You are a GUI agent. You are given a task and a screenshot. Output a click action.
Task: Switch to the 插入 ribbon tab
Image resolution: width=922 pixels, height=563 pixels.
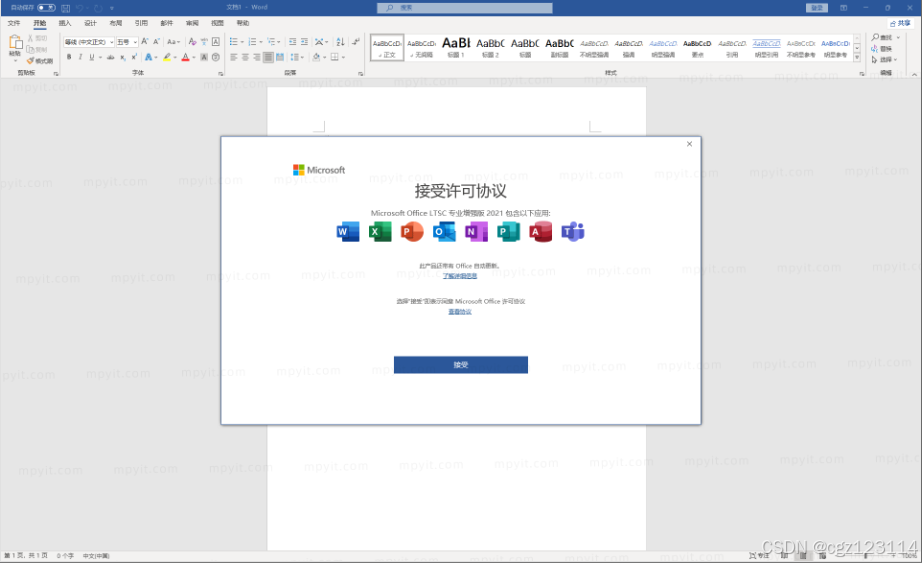click(65, 23)
